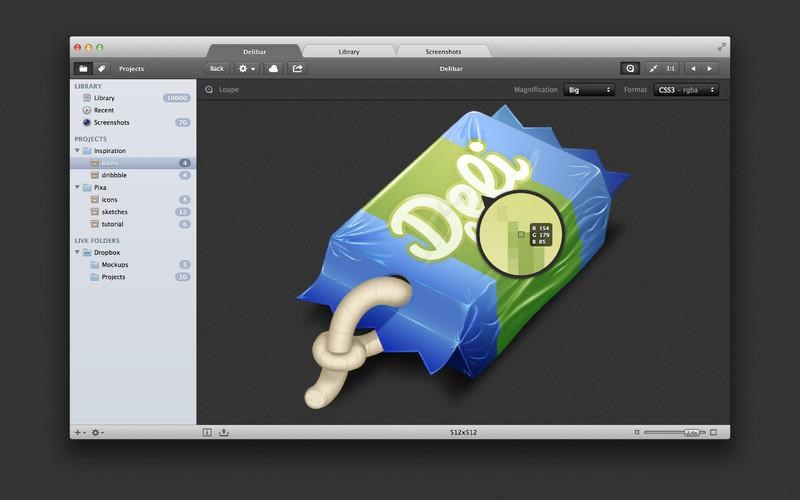800x500 pixels.
Task: Switch sidebar to the tags view
Action: pos(101,69)
